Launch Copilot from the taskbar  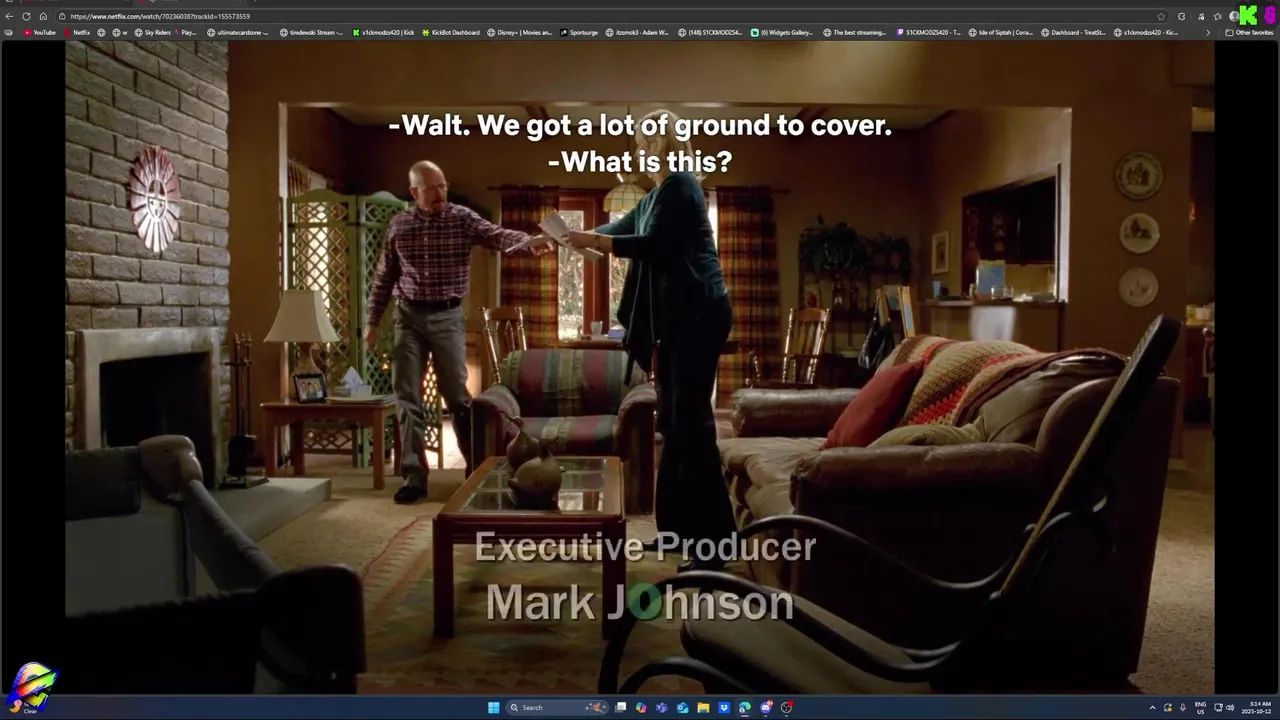(x=641, y=707)
